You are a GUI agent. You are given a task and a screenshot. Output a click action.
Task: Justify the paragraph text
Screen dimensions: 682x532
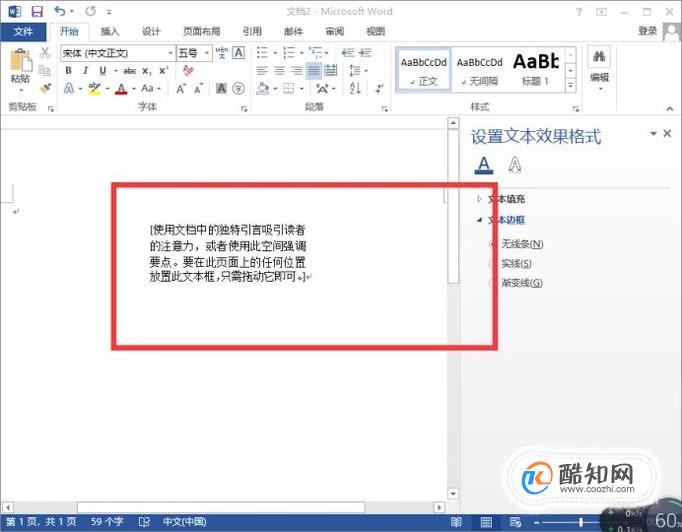(314, 70)
